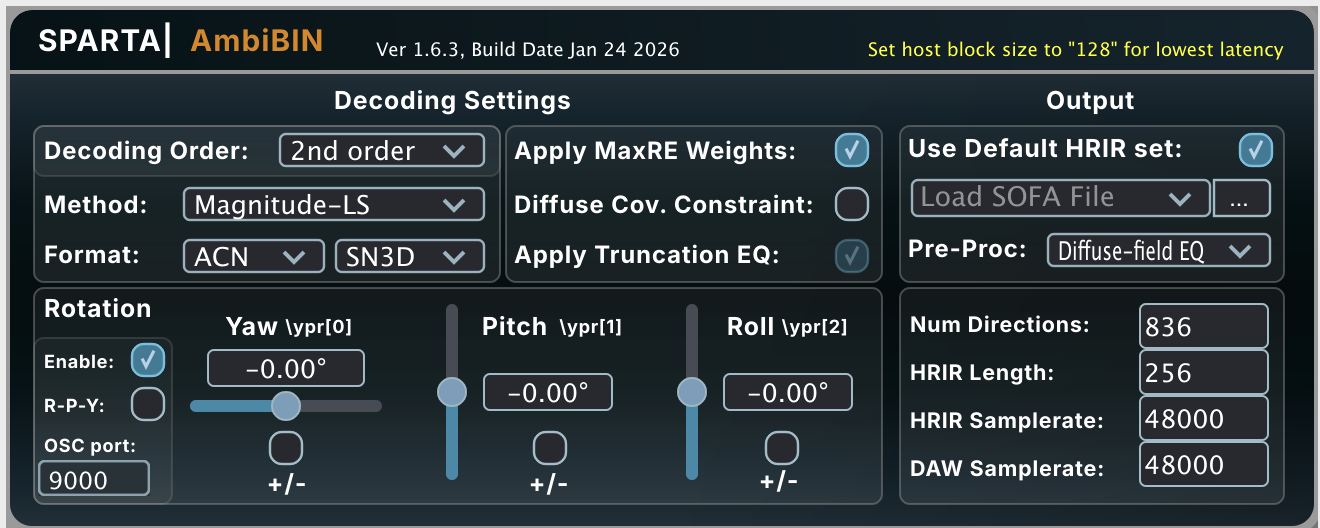Enable the Diffuse Cov. Constraint checkbox
Viewport: 1320px width, 528px height.
tap(852, 204)
